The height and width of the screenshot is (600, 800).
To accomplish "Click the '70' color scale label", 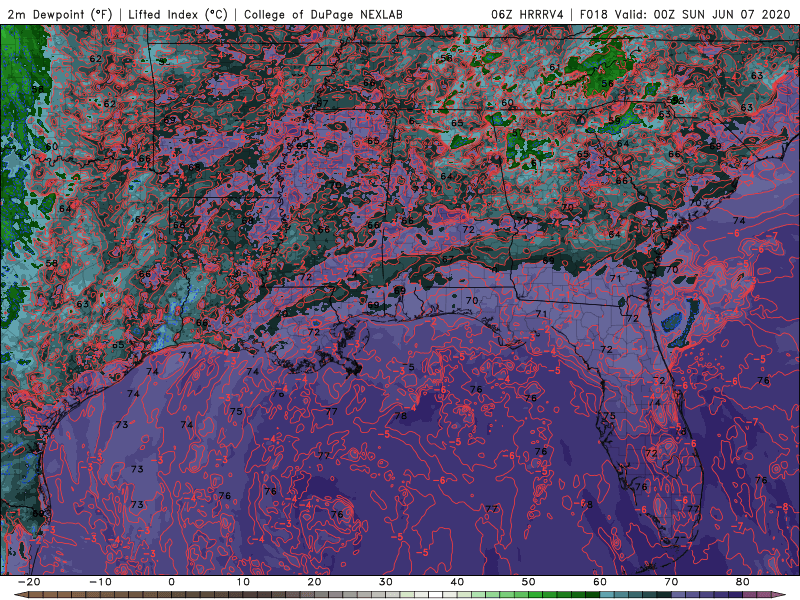I will [671, 582].
